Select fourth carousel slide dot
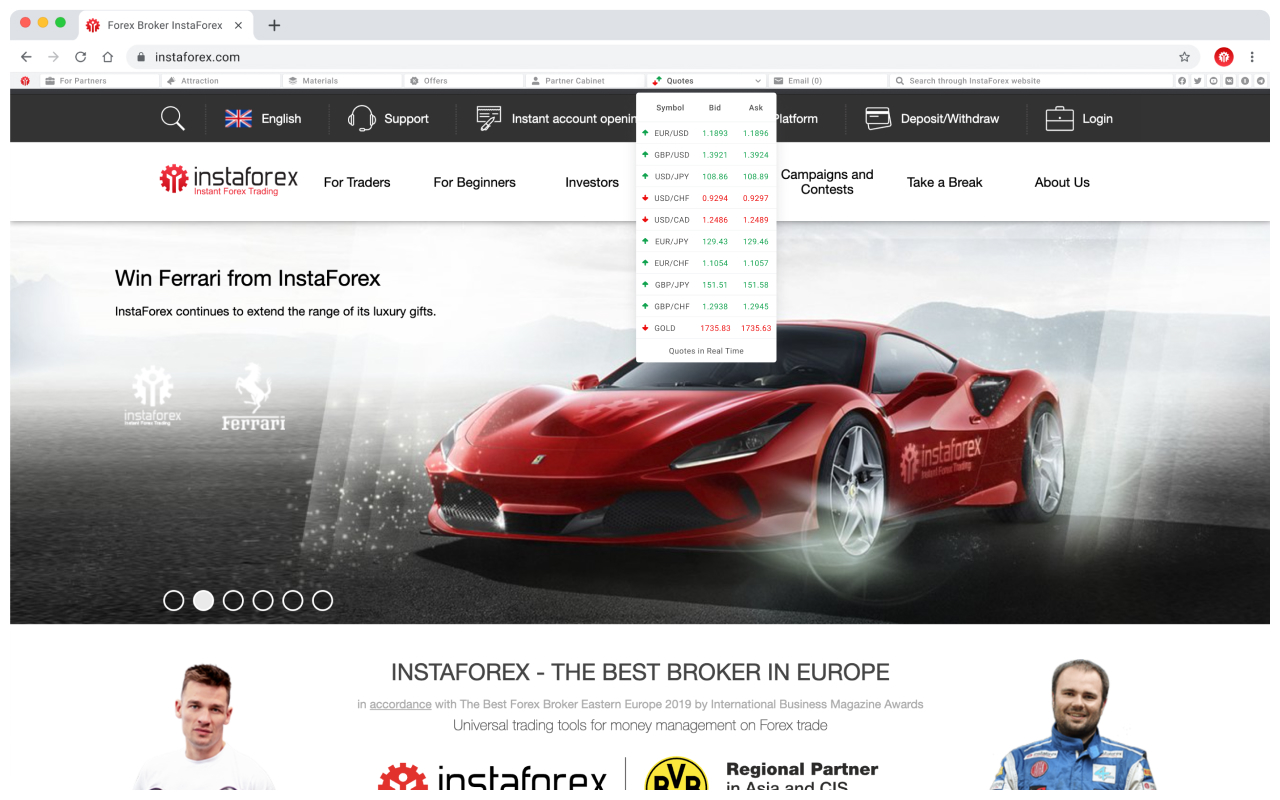Image resolution: width=1280 pixels, height=800 pixels. [263, 600]
